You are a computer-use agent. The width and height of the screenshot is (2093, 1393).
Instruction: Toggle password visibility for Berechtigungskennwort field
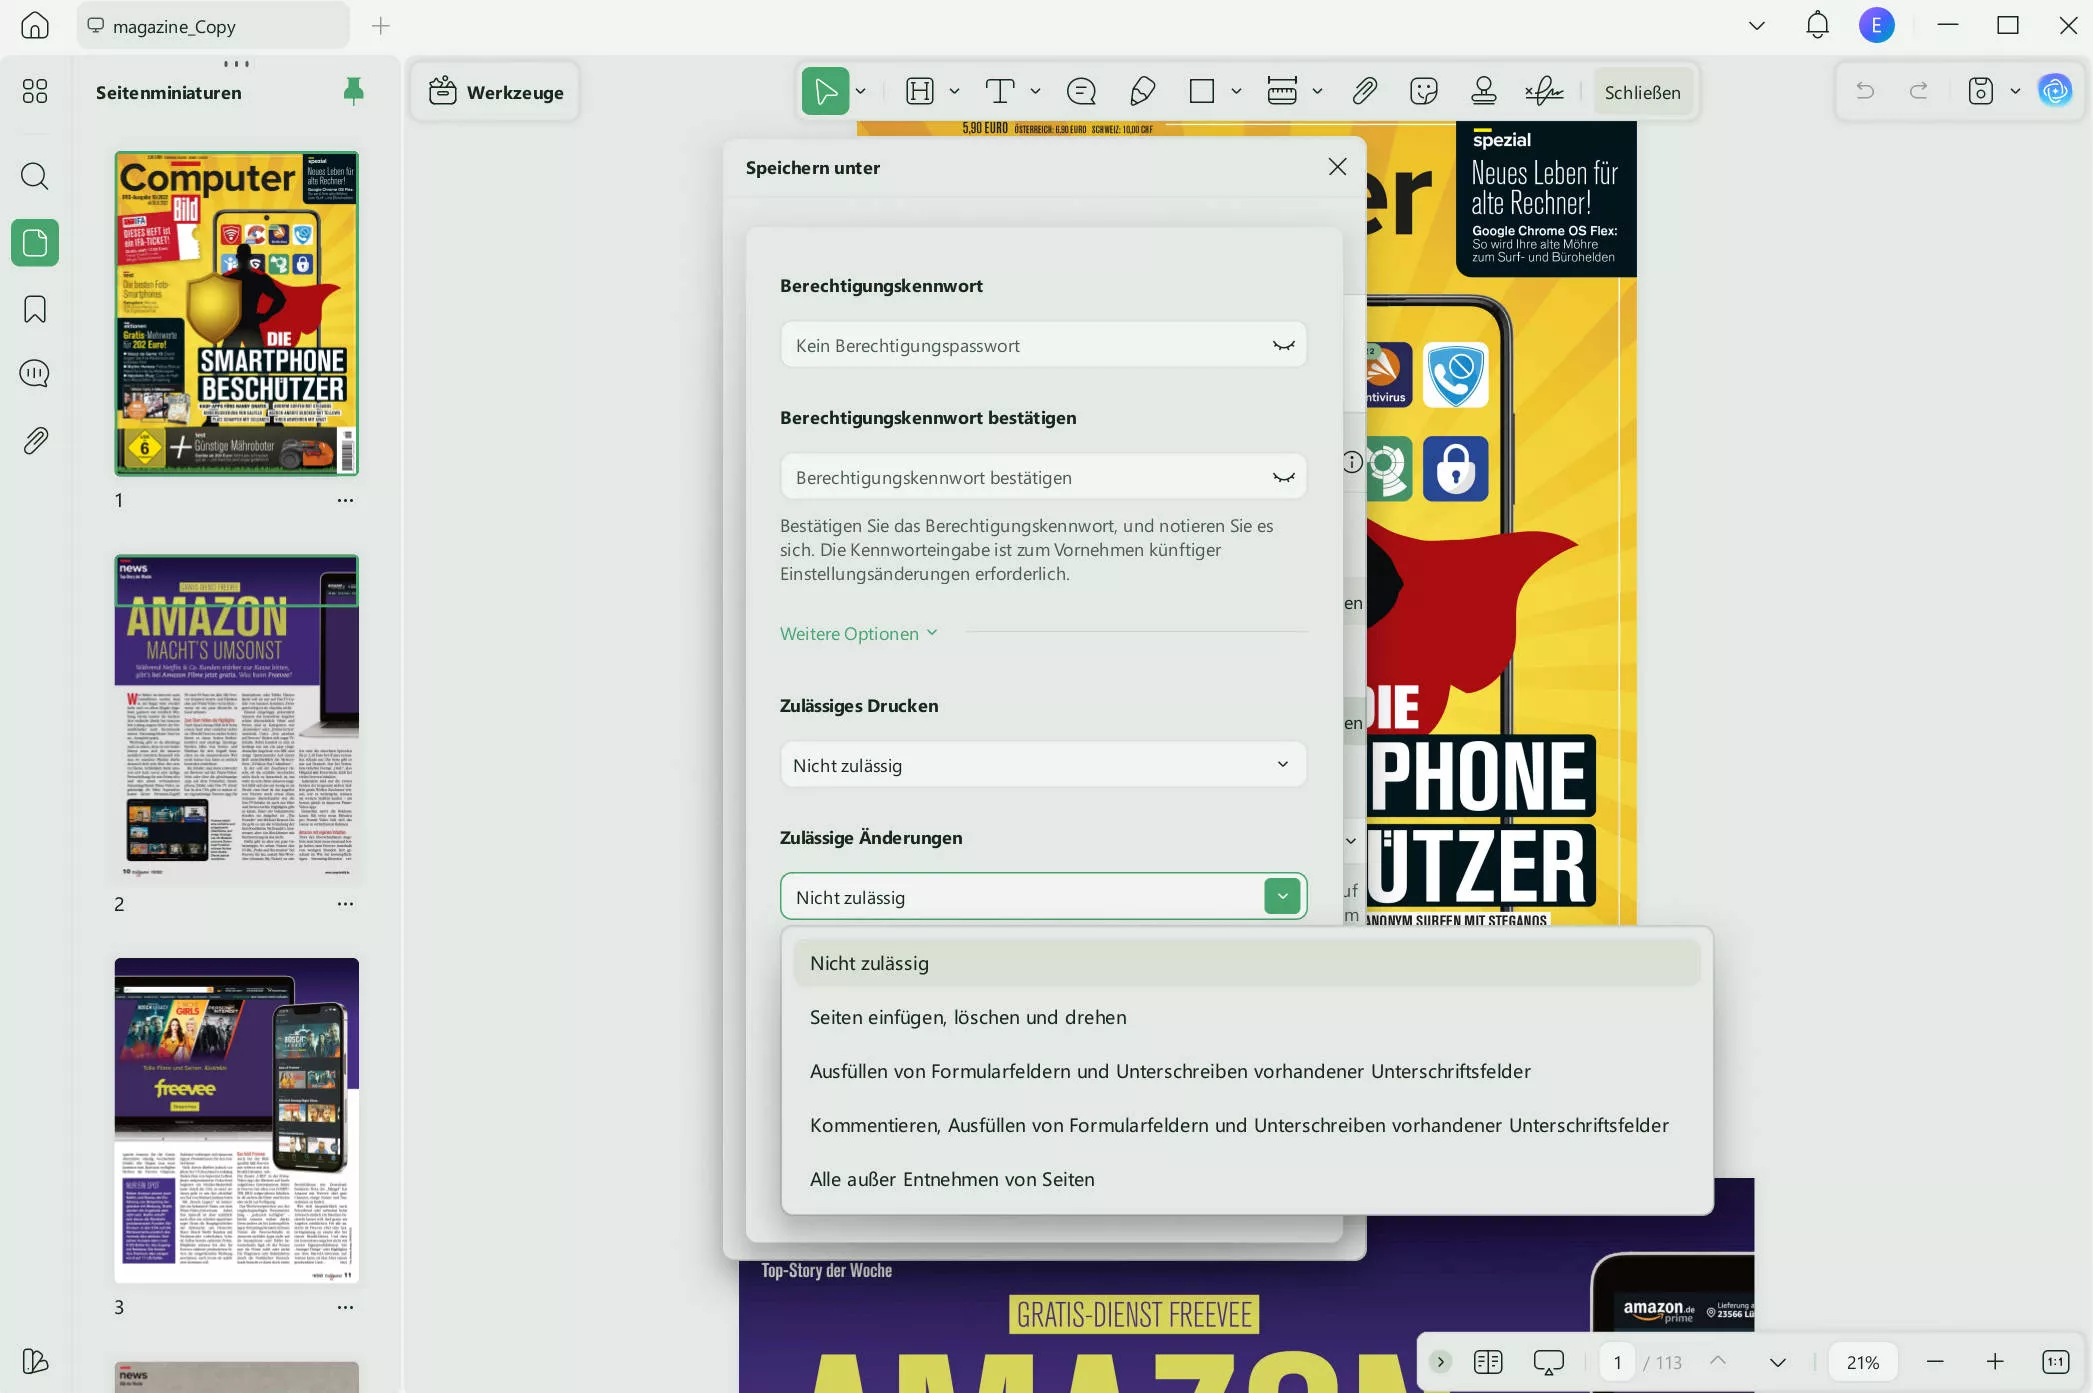pyautogui.click(x=1283, y=345)
